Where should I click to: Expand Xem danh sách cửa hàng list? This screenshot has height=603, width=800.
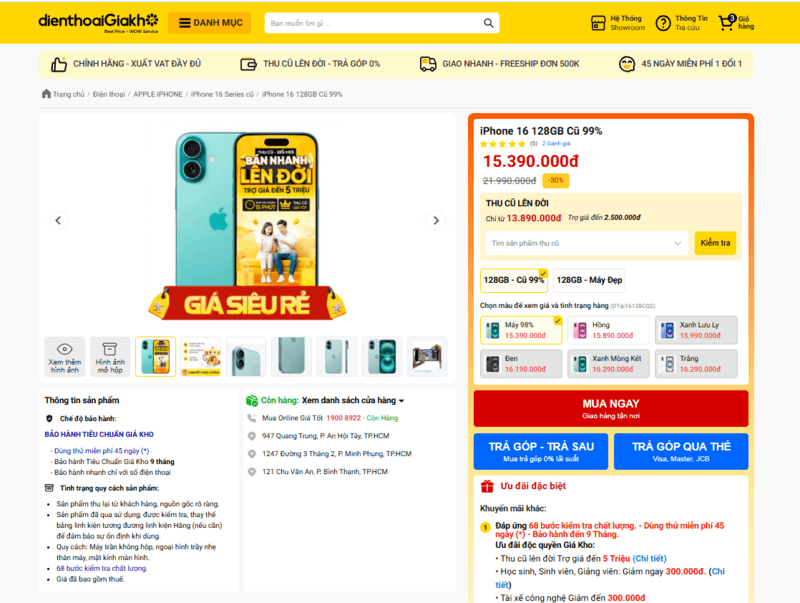(x=353, y=400)
